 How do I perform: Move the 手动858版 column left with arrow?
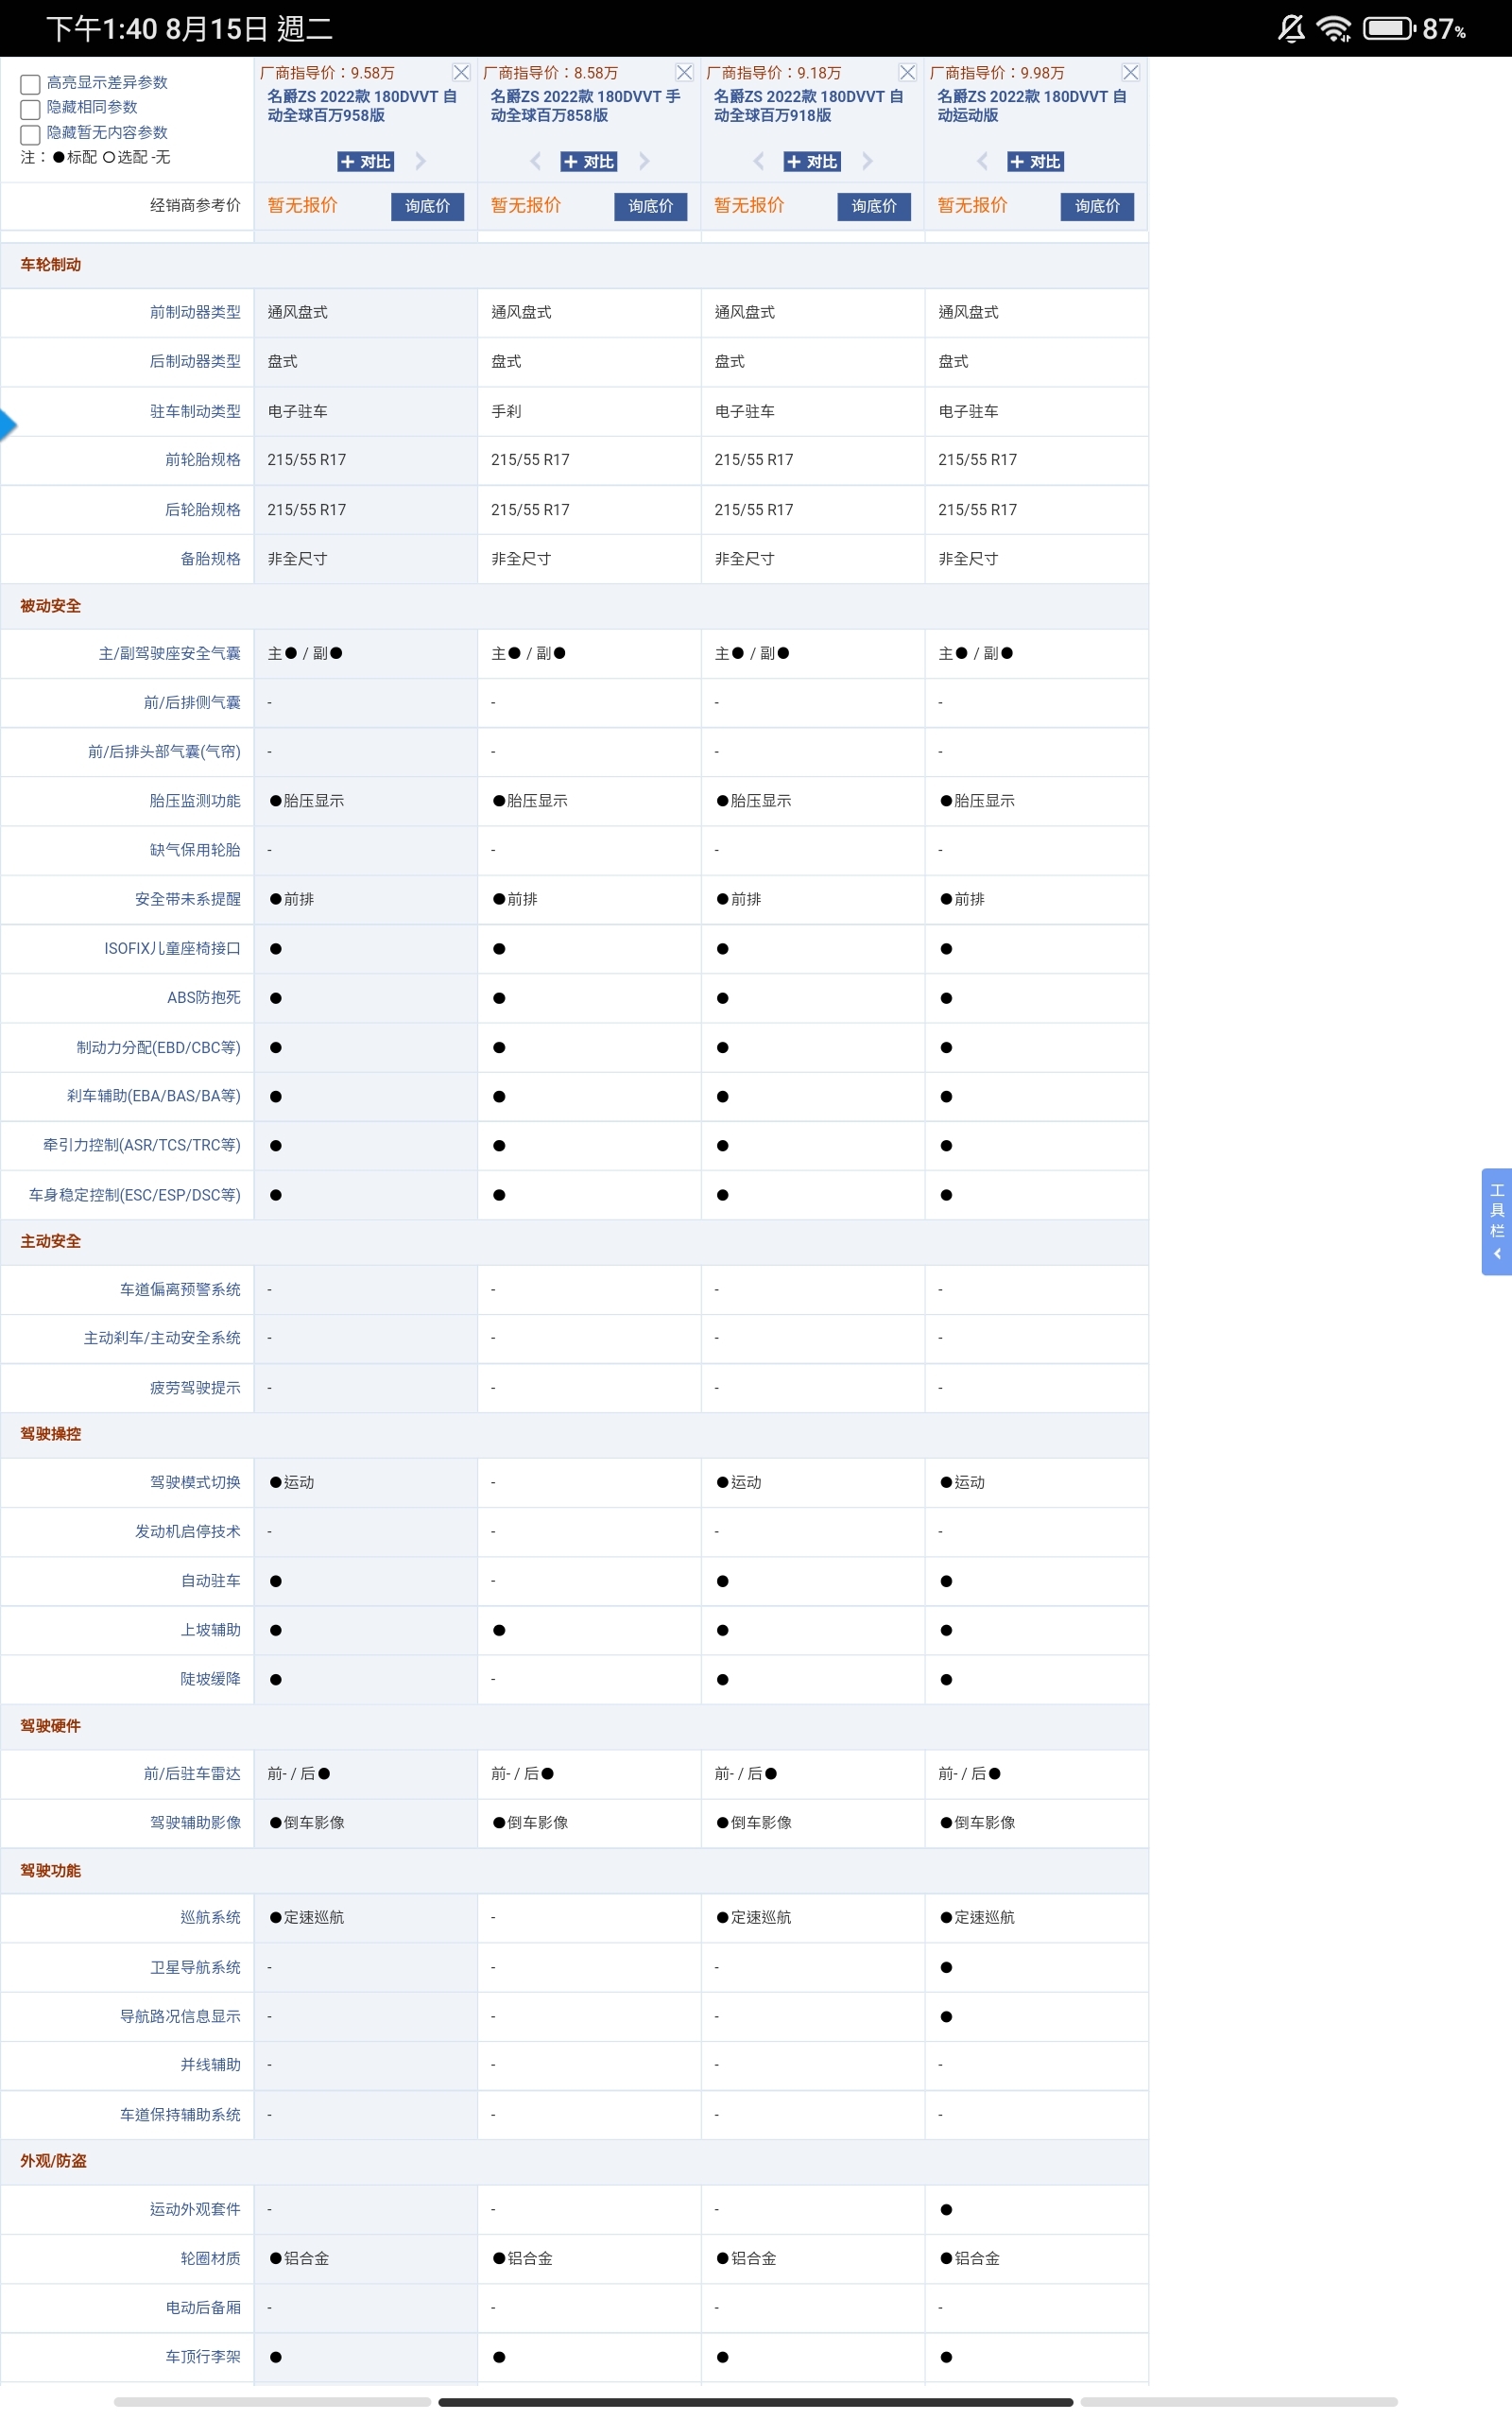click(535, 161)
